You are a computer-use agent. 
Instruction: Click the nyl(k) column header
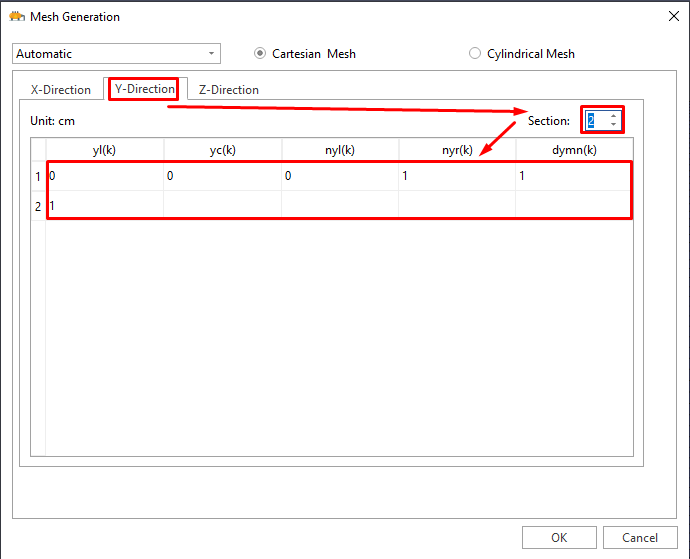(x=340, y=150)
